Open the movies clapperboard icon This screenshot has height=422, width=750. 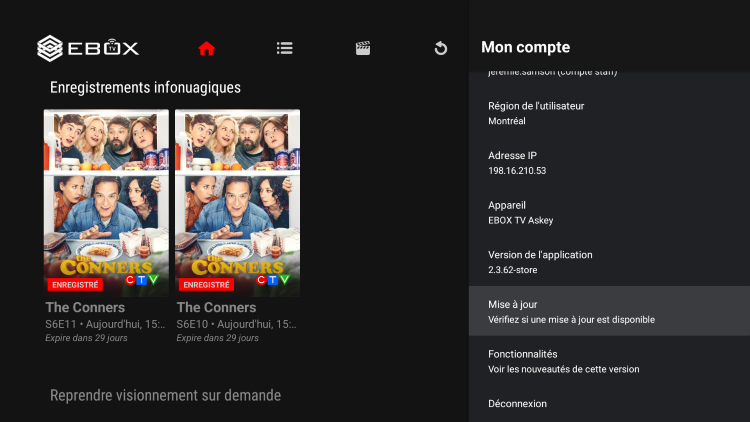point(363,48)
